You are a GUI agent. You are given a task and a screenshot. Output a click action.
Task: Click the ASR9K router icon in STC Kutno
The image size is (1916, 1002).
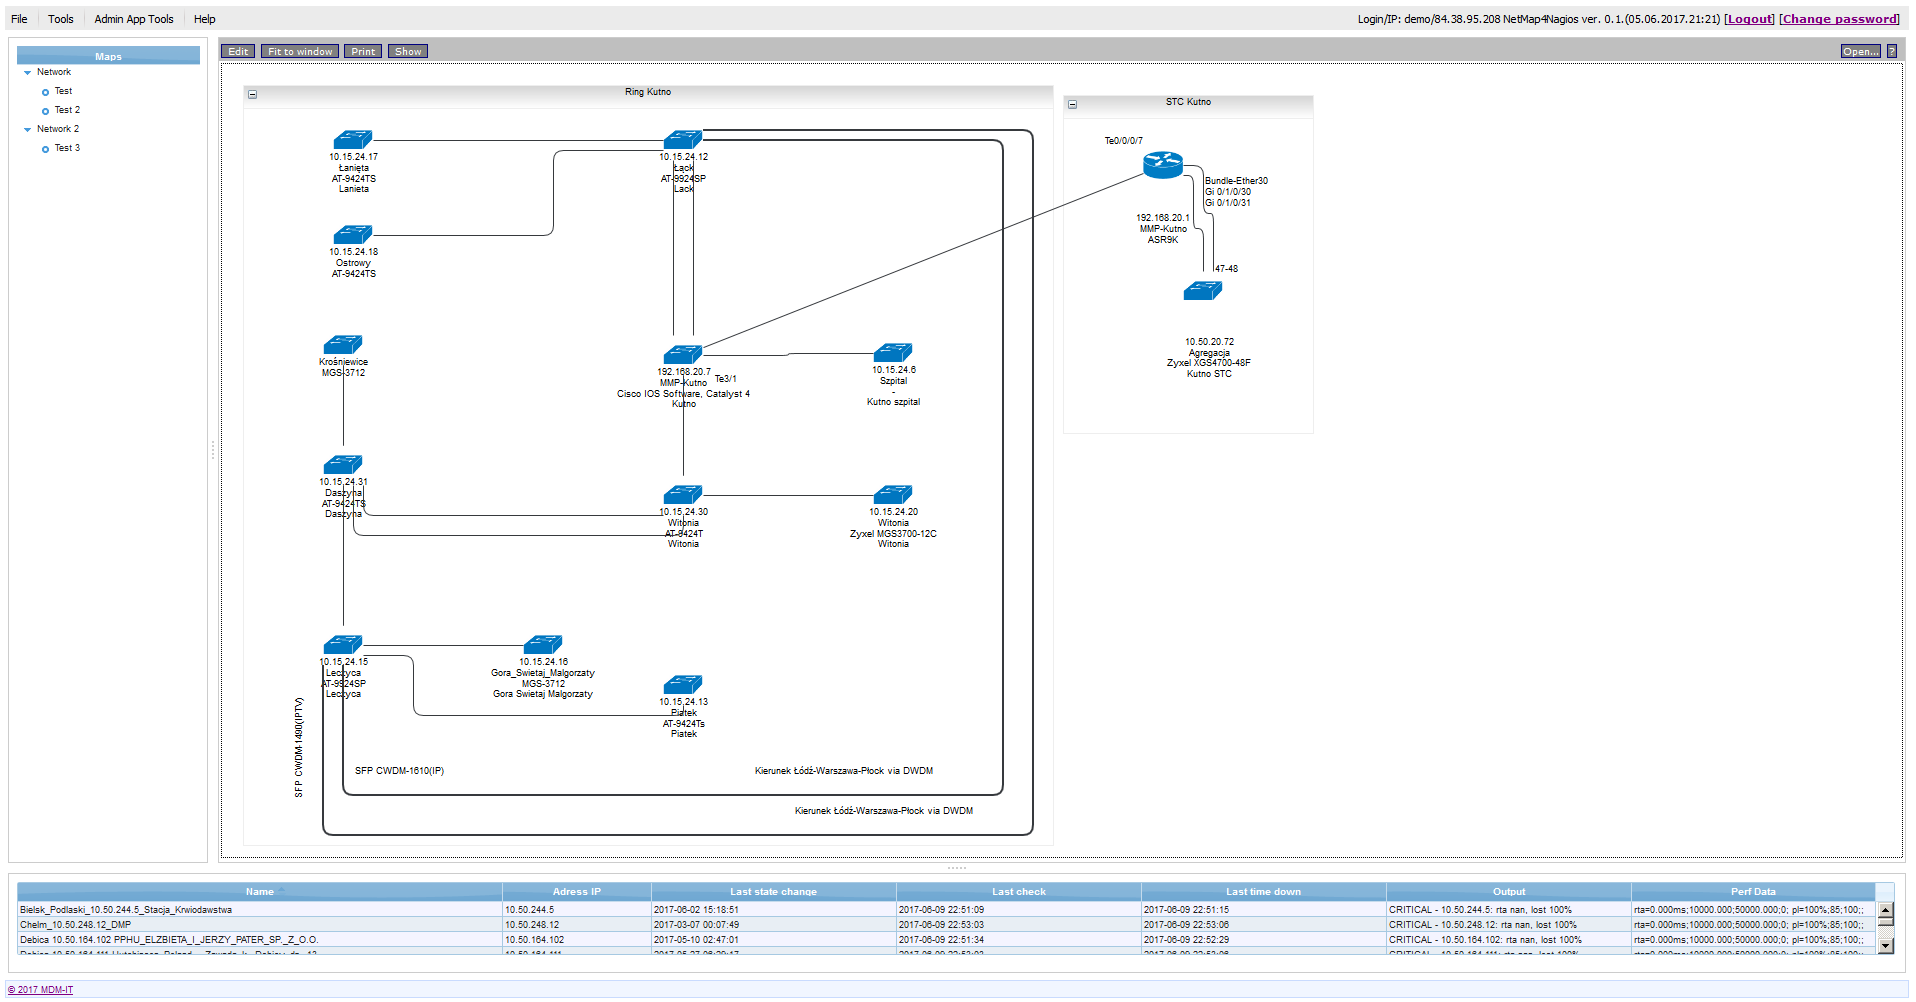[x=1163, y=165]
